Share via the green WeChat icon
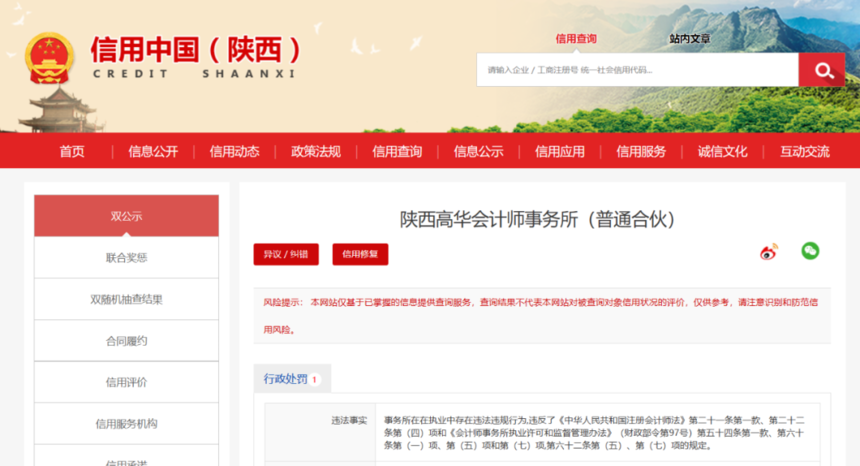The width and height of the screenshot is (860, 466). pyautogui.click(x=810, y=251)
